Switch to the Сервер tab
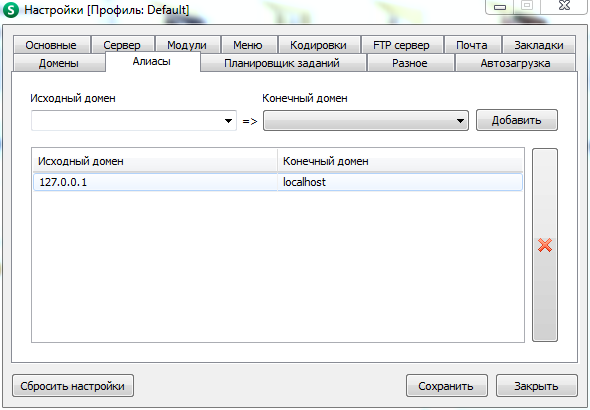Screen dimensions: 590x410 pyautogui.click(x=122, y=45)
